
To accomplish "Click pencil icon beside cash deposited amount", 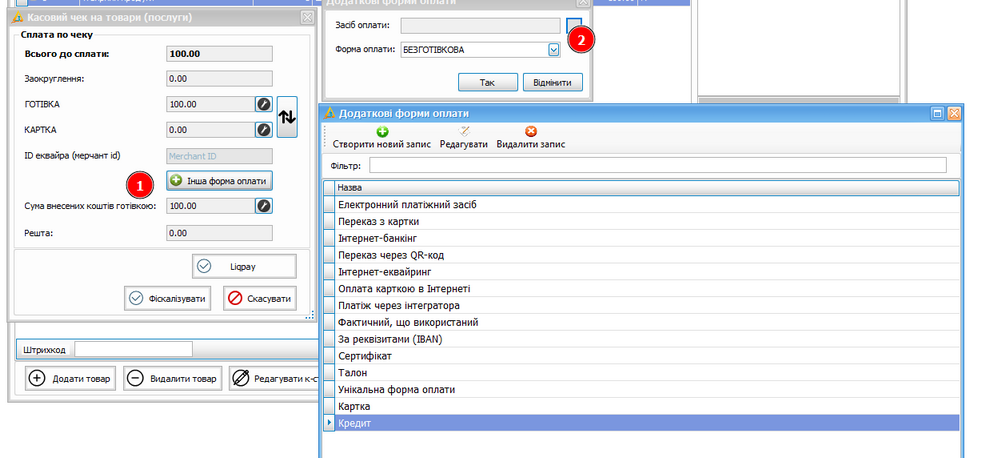I will (264, 206).
